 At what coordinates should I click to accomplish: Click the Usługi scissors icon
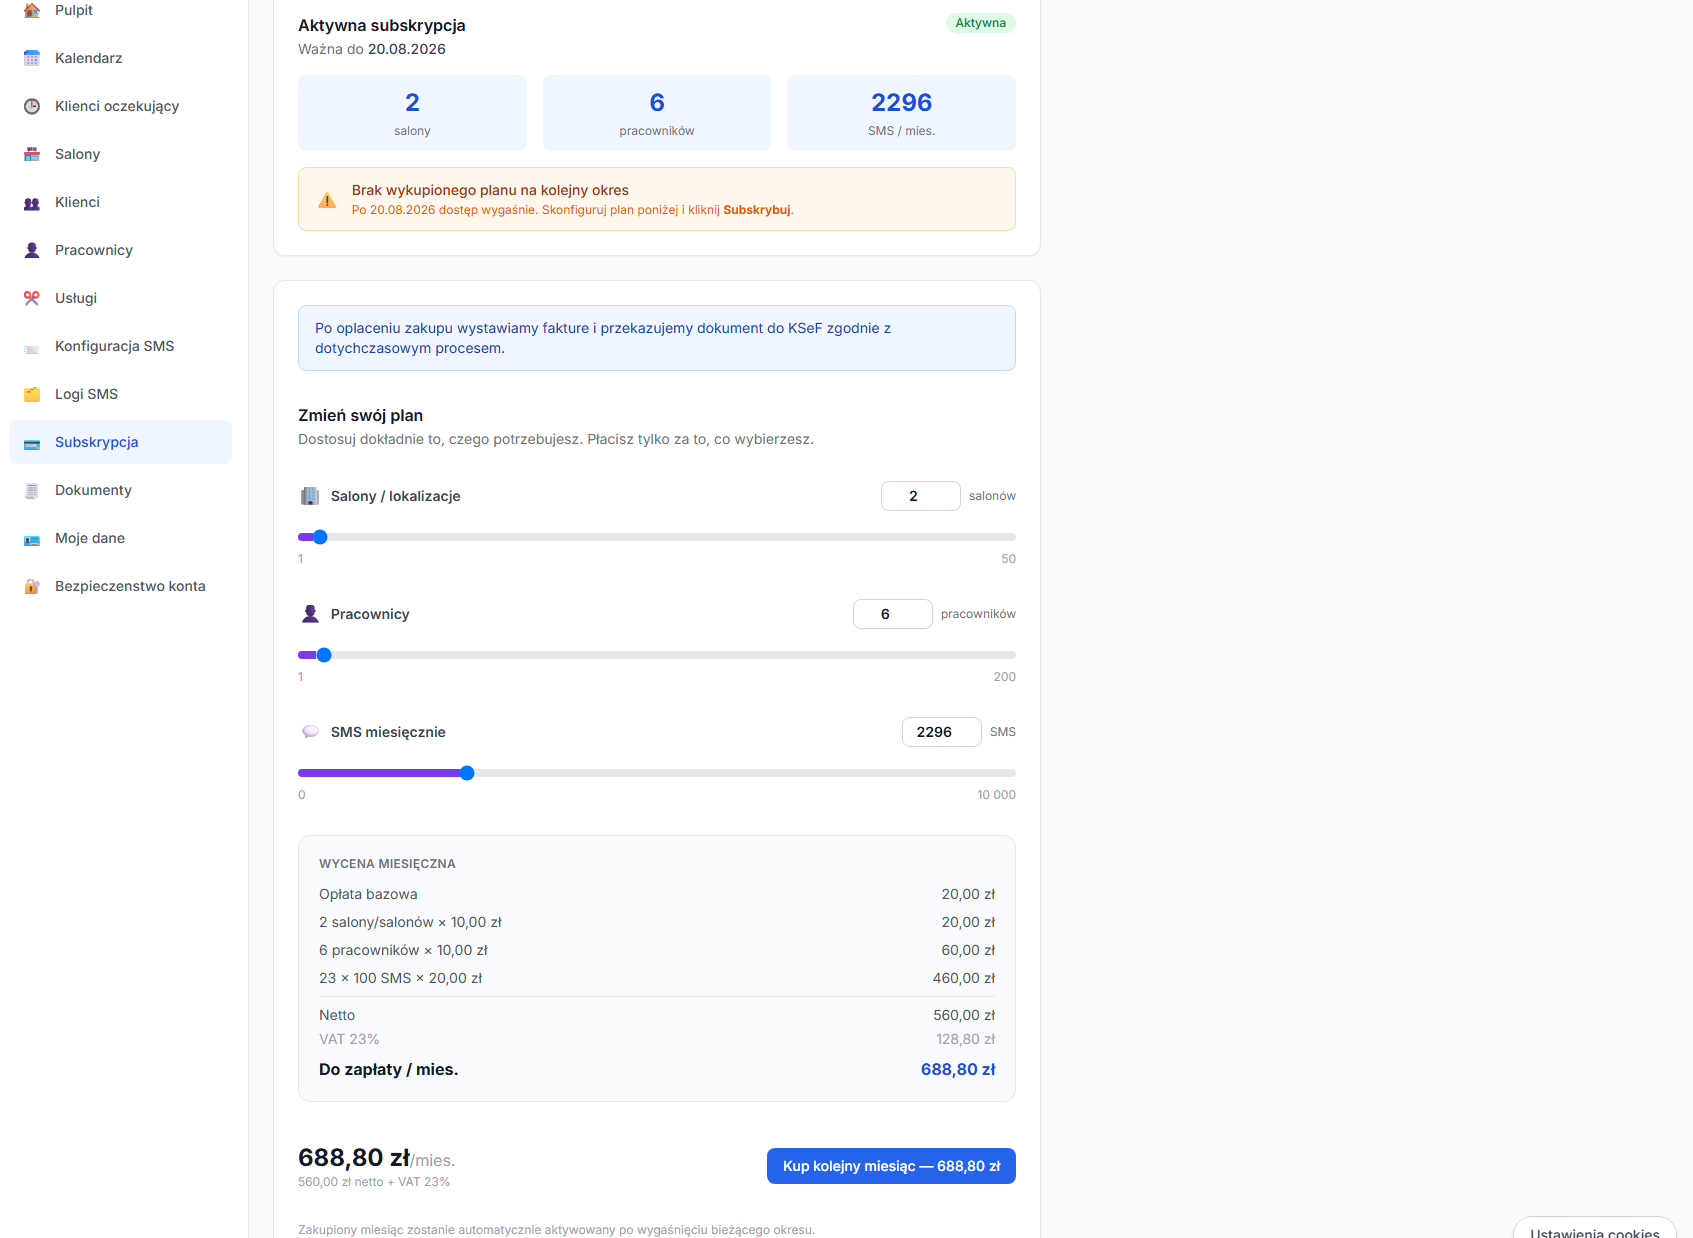click(32, 298)
